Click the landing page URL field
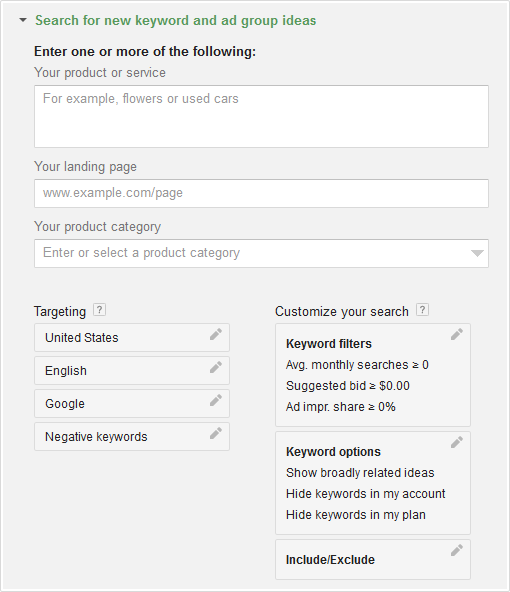 point(261,193)
